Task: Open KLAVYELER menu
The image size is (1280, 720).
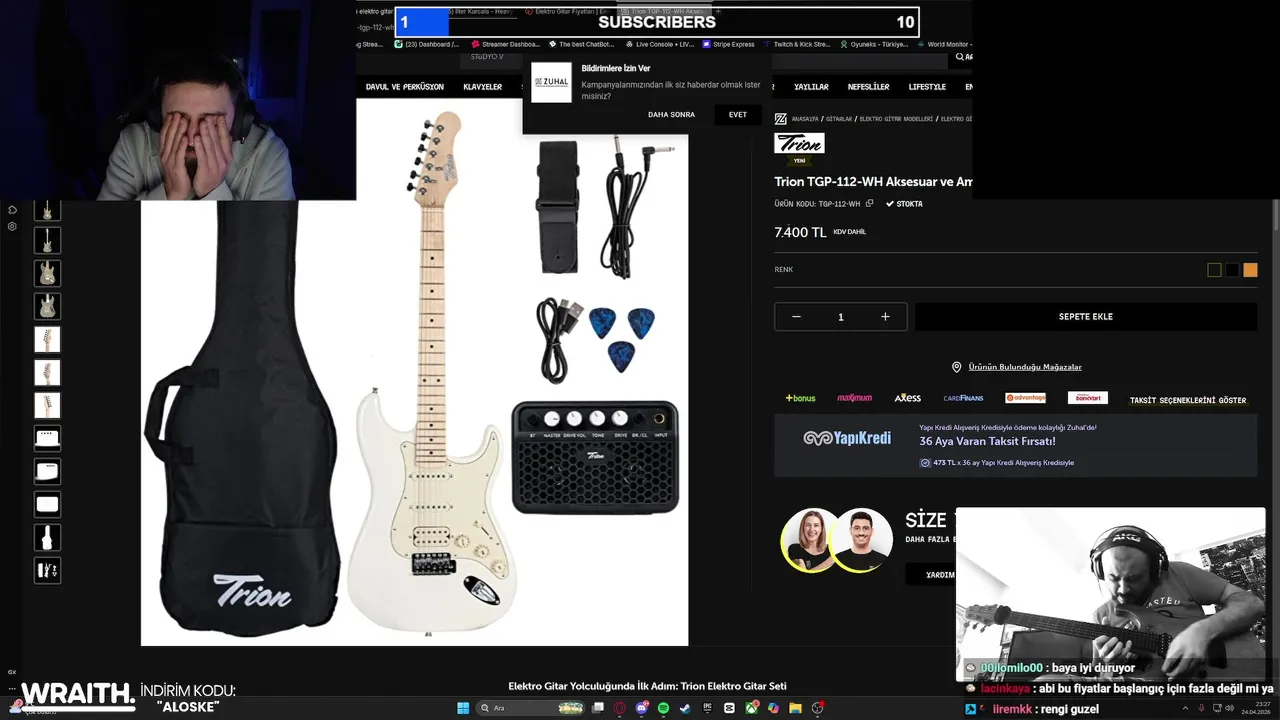Action: [x=483, y=87]
